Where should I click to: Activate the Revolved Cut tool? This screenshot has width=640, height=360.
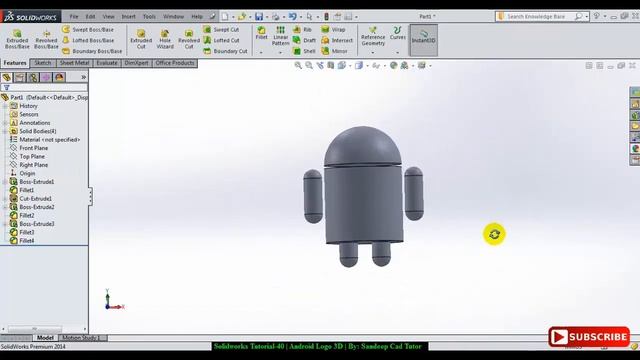(189, 39)
